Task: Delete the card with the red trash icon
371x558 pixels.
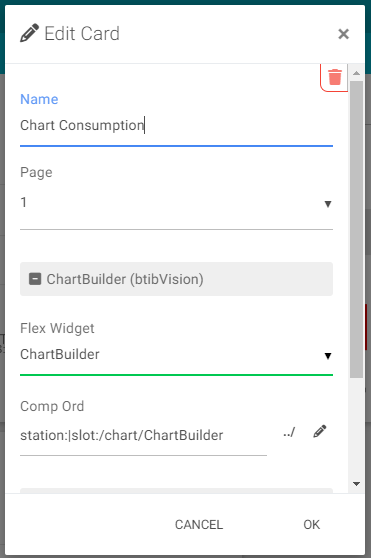Action: 334,77
